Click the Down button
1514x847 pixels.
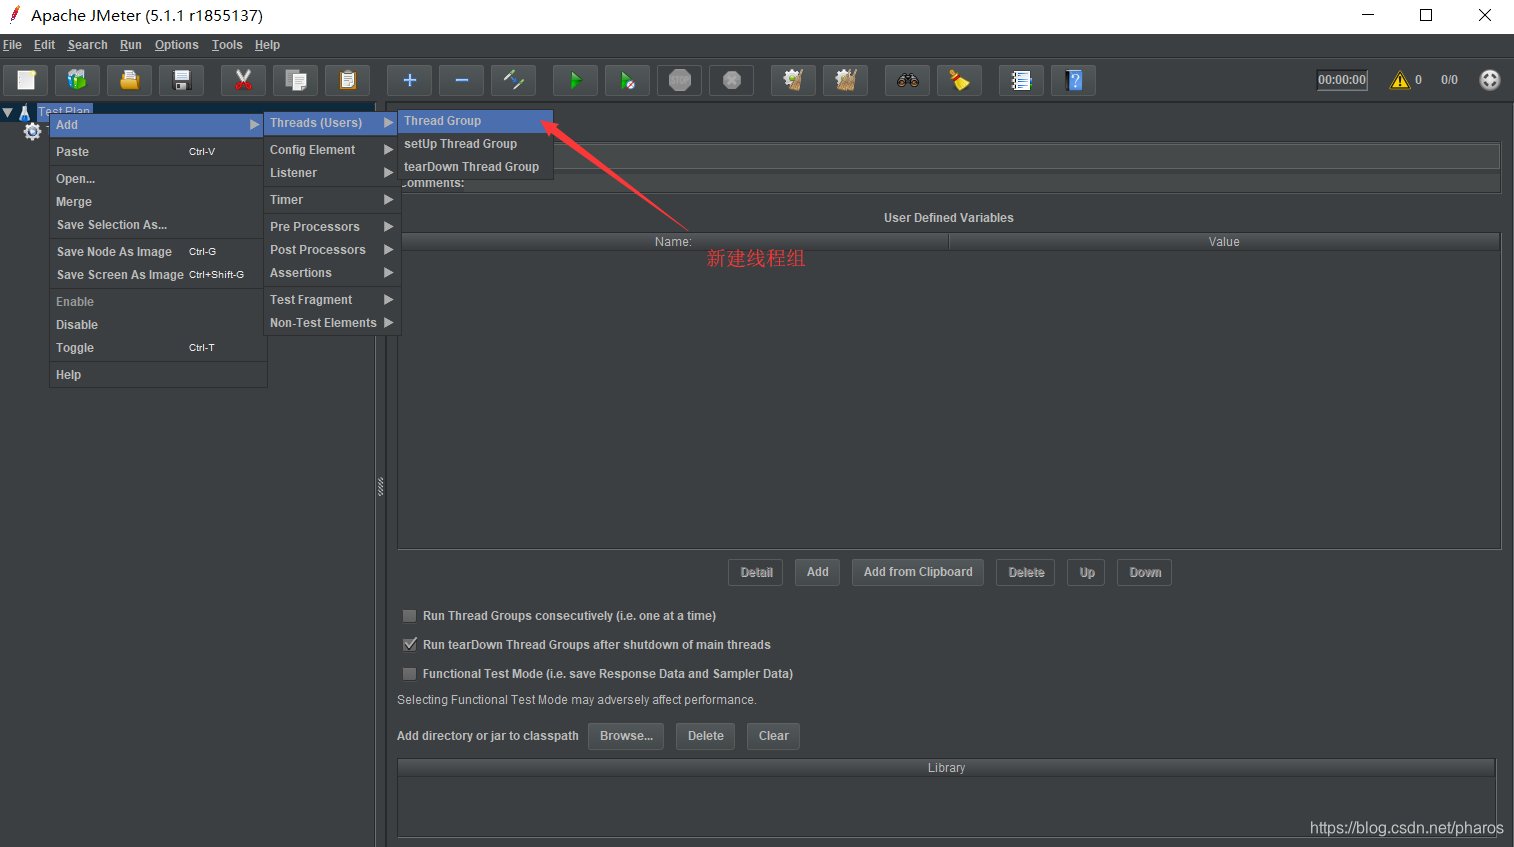tap(1144, 572)
